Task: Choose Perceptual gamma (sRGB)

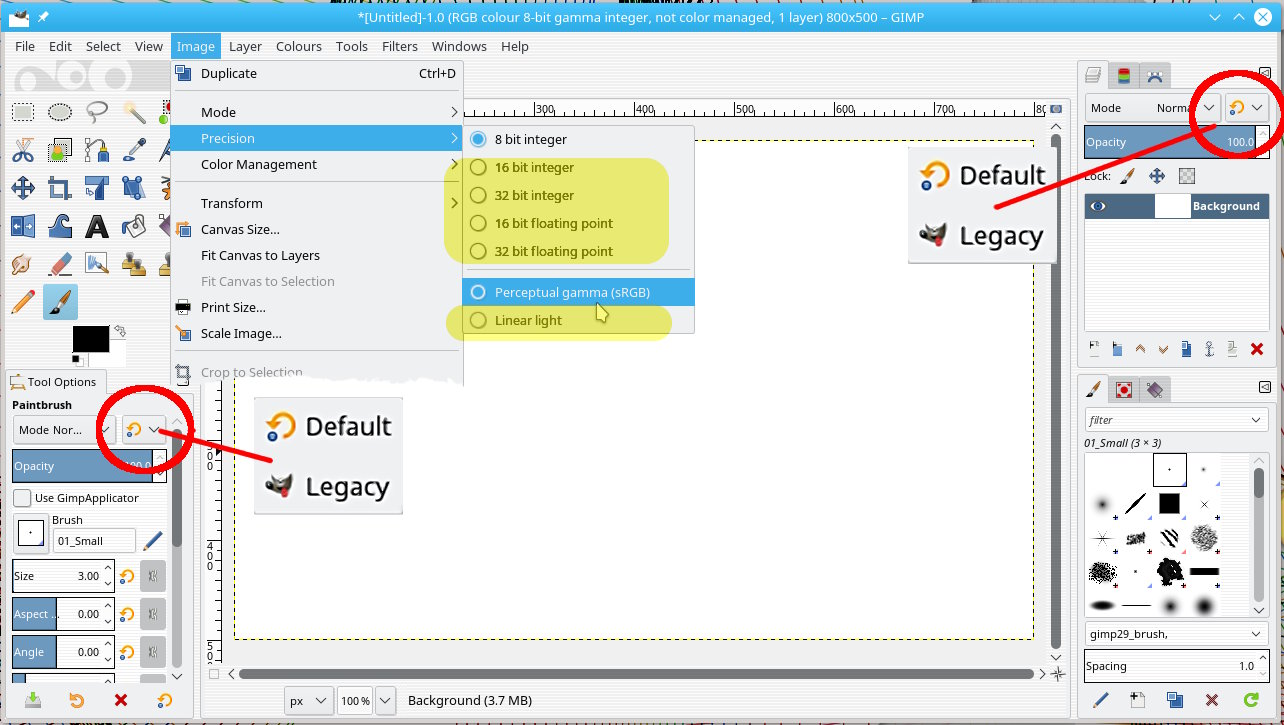Action: (578, 292)
